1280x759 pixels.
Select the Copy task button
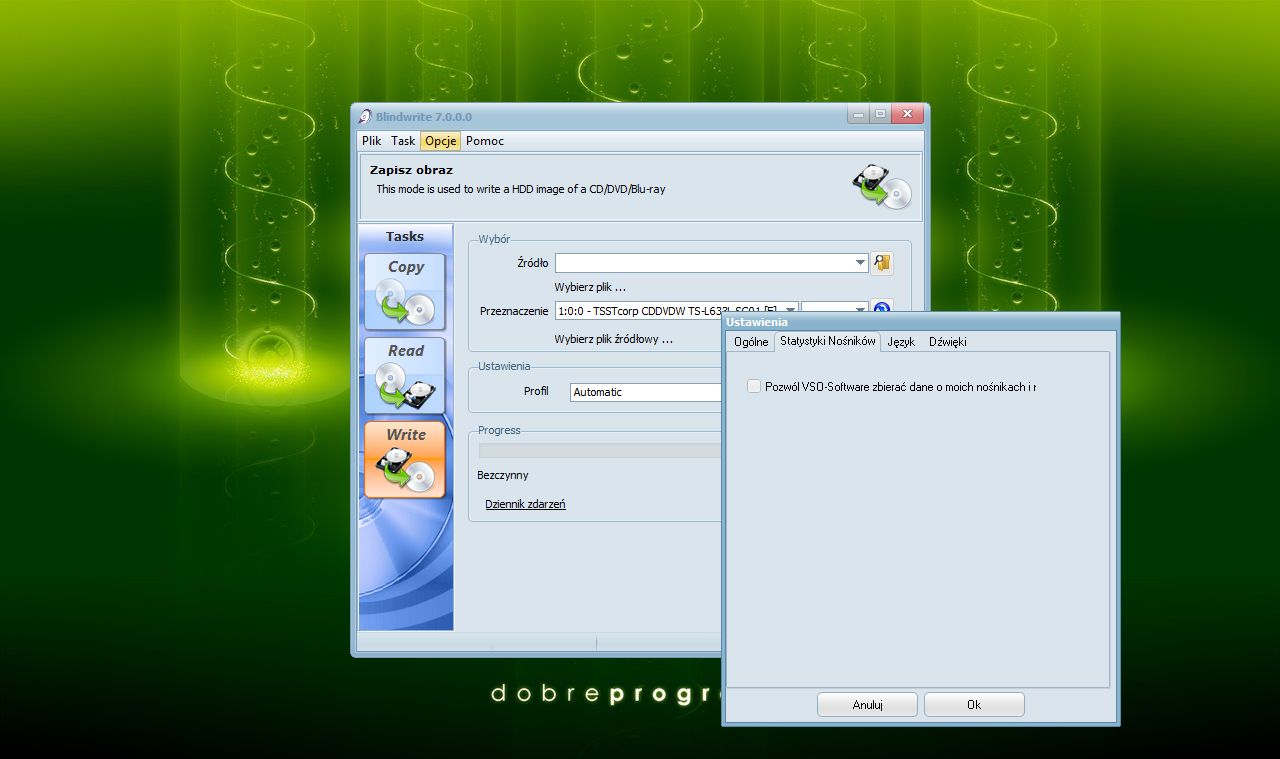[x=405, y=291]
